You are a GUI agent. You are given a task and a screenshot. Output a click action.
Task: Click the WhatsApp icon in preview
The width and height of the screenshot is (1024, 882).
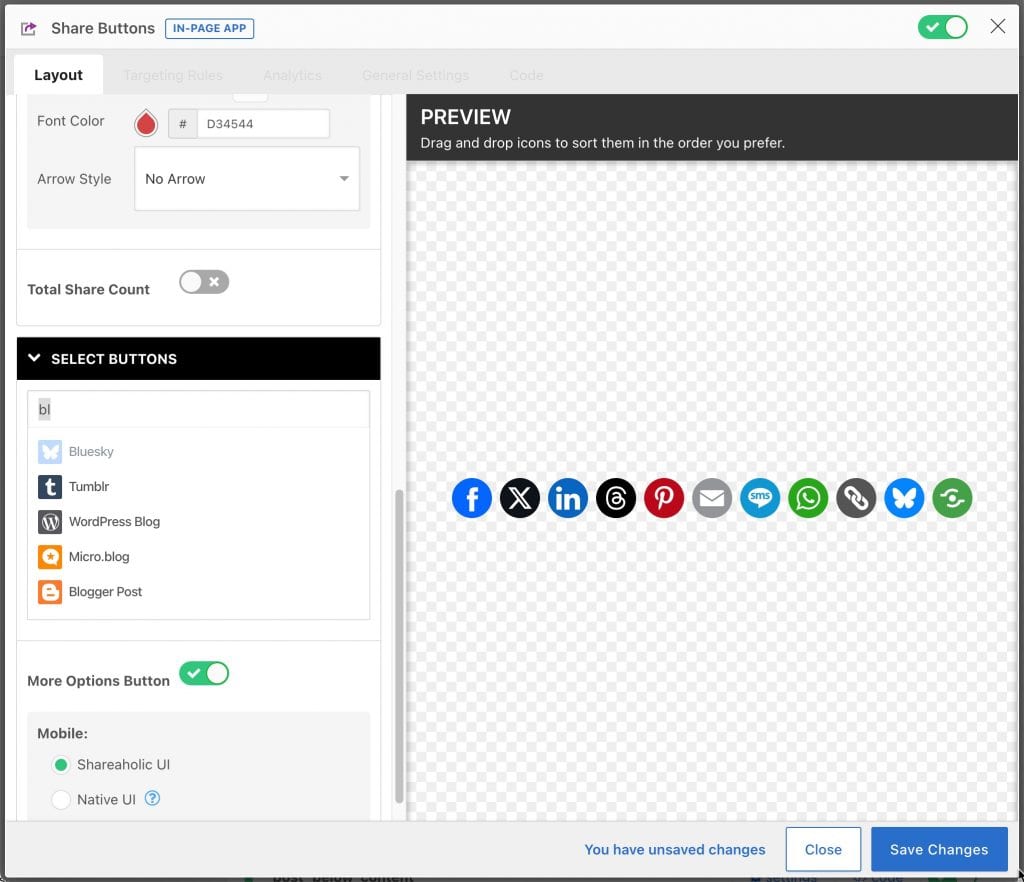pyautogui.click(x=808, y=498)
